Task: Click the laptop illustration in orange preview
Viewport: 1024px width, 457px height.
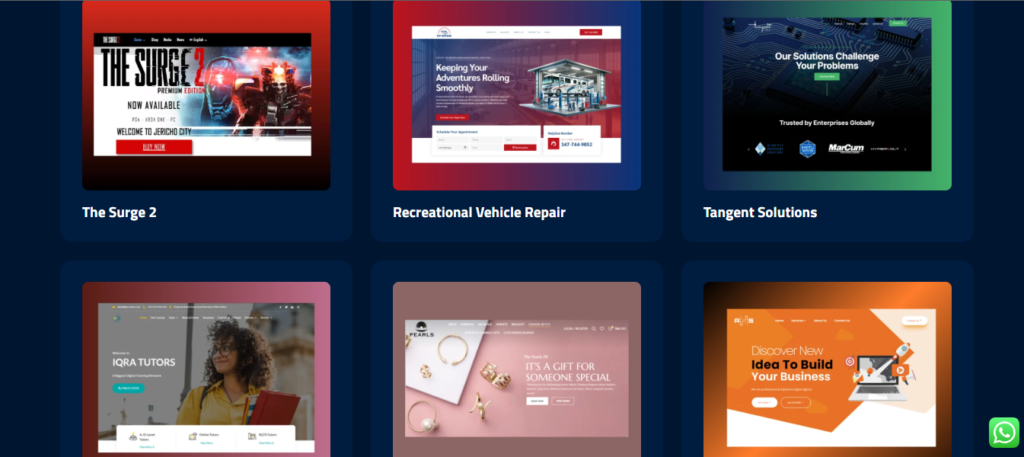Action: 880,368
